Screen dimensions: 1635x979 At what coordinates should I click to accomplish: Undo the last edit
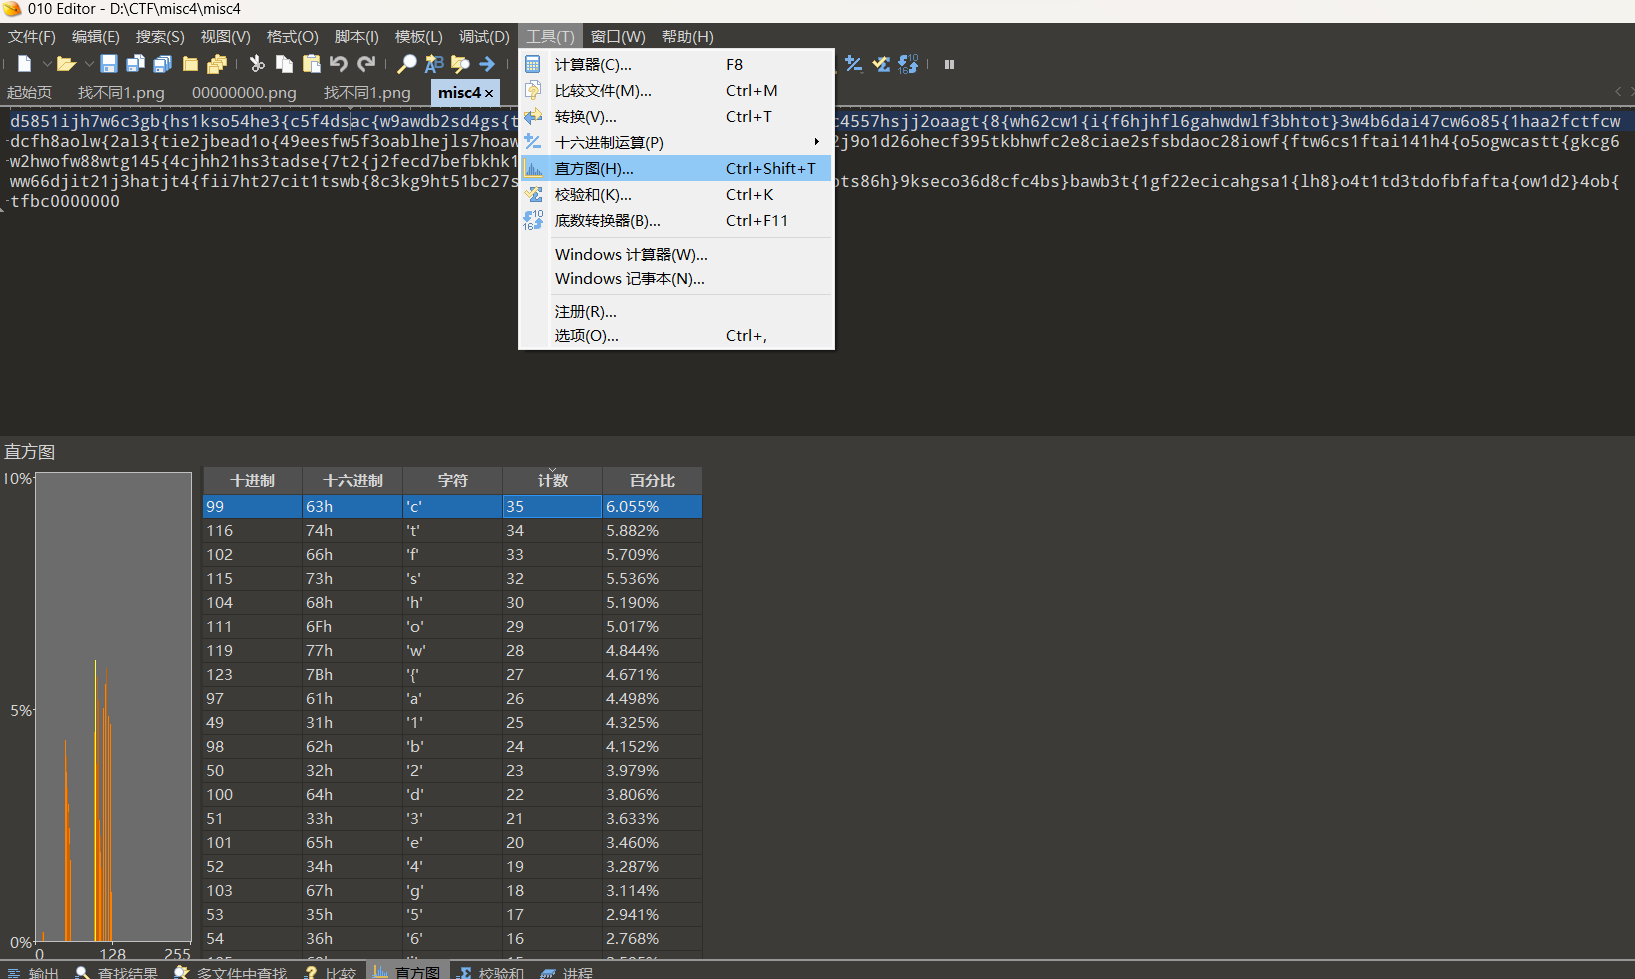coord(339,64)
